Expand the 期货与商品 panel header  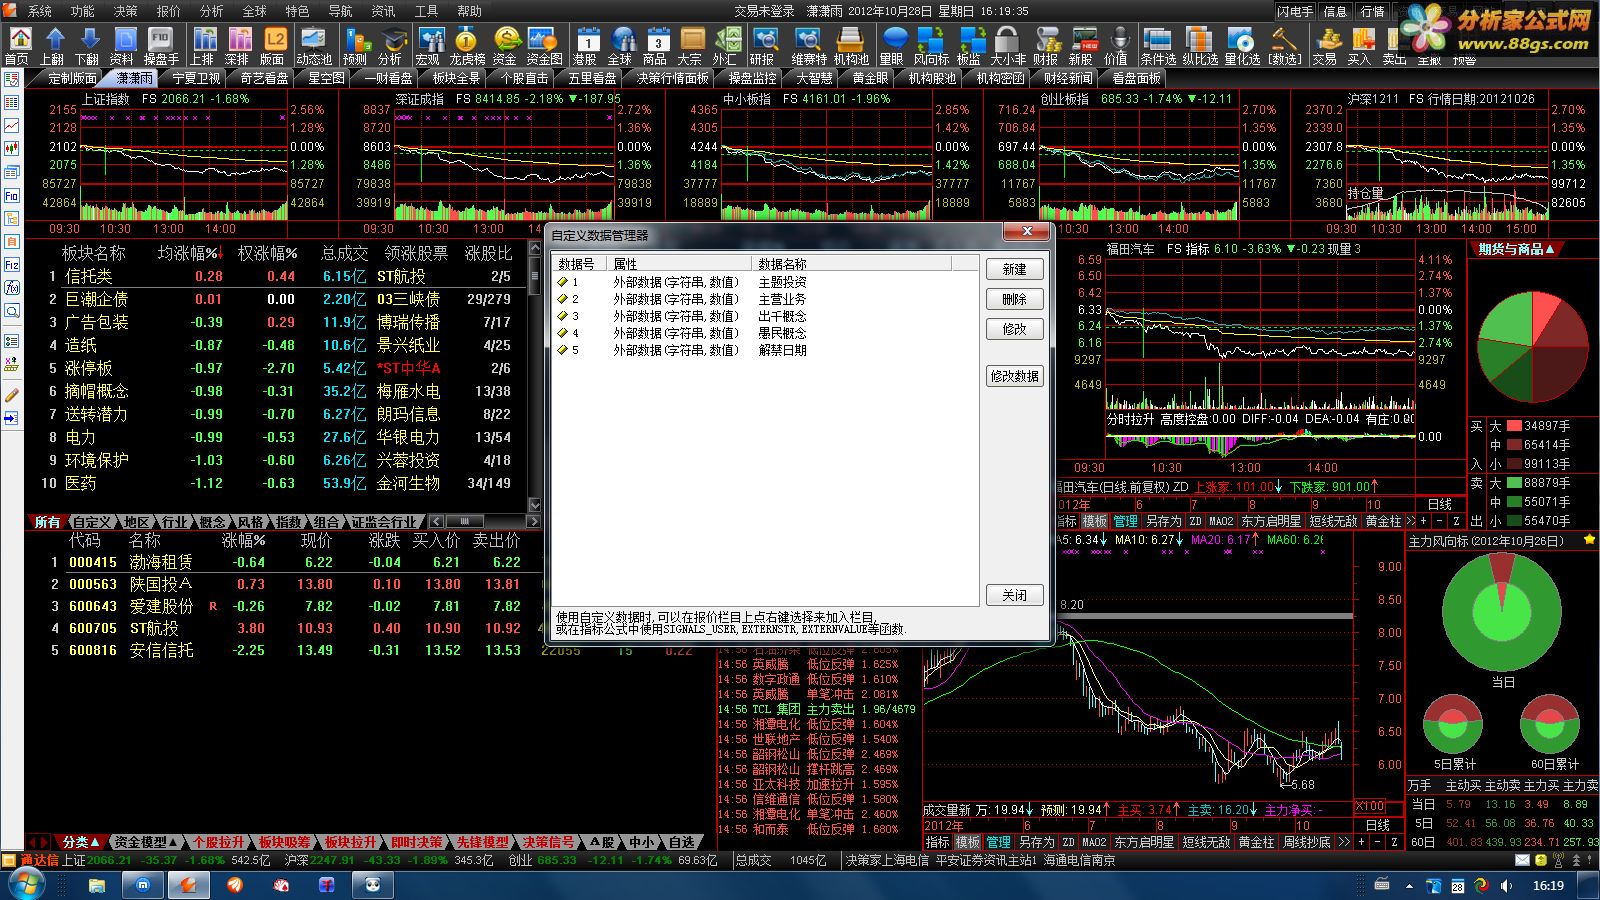1516,249
